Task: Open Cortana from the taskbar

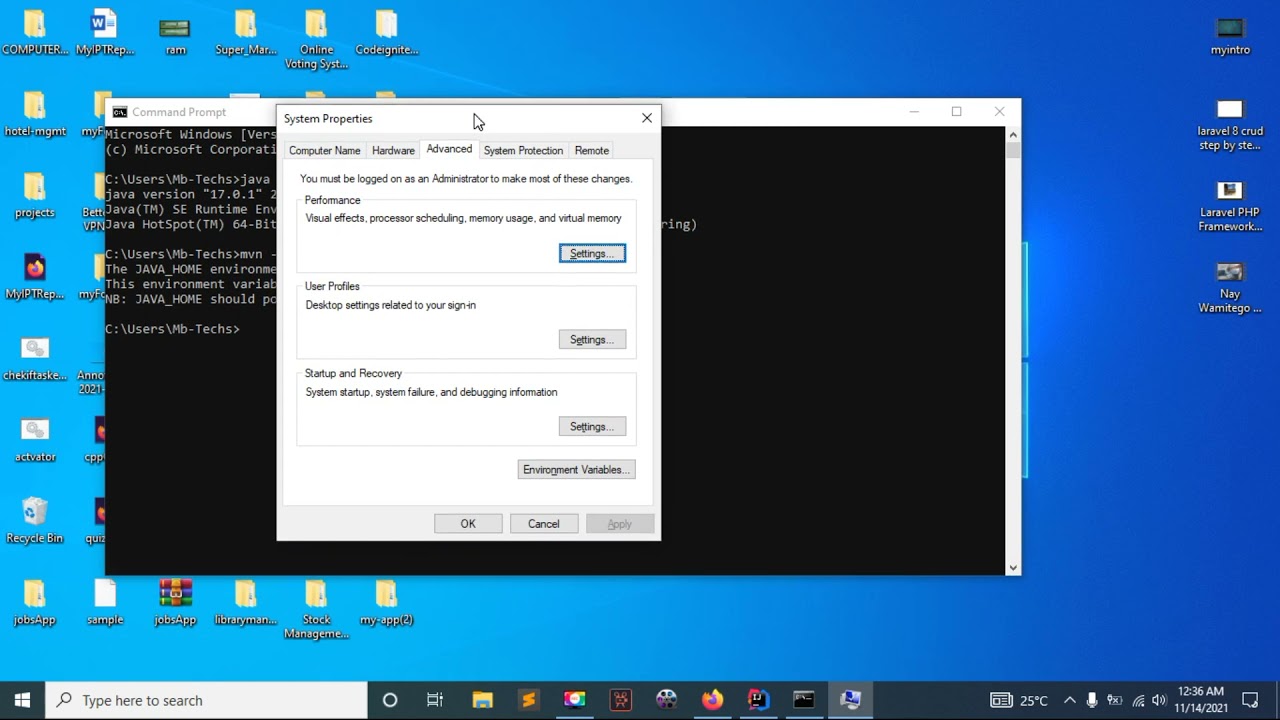Action: pos(390,700)
